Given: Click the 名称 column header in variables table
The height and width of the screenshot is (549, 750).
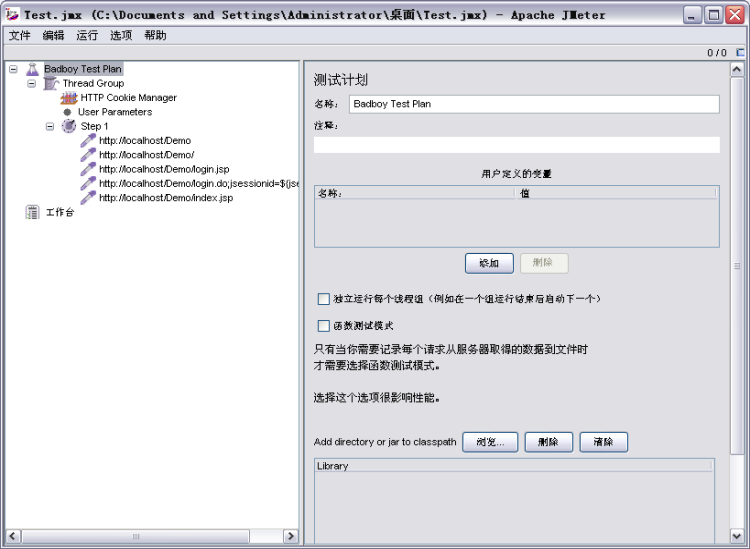Looking at the screenshot, I should click(x=415, y=193).
